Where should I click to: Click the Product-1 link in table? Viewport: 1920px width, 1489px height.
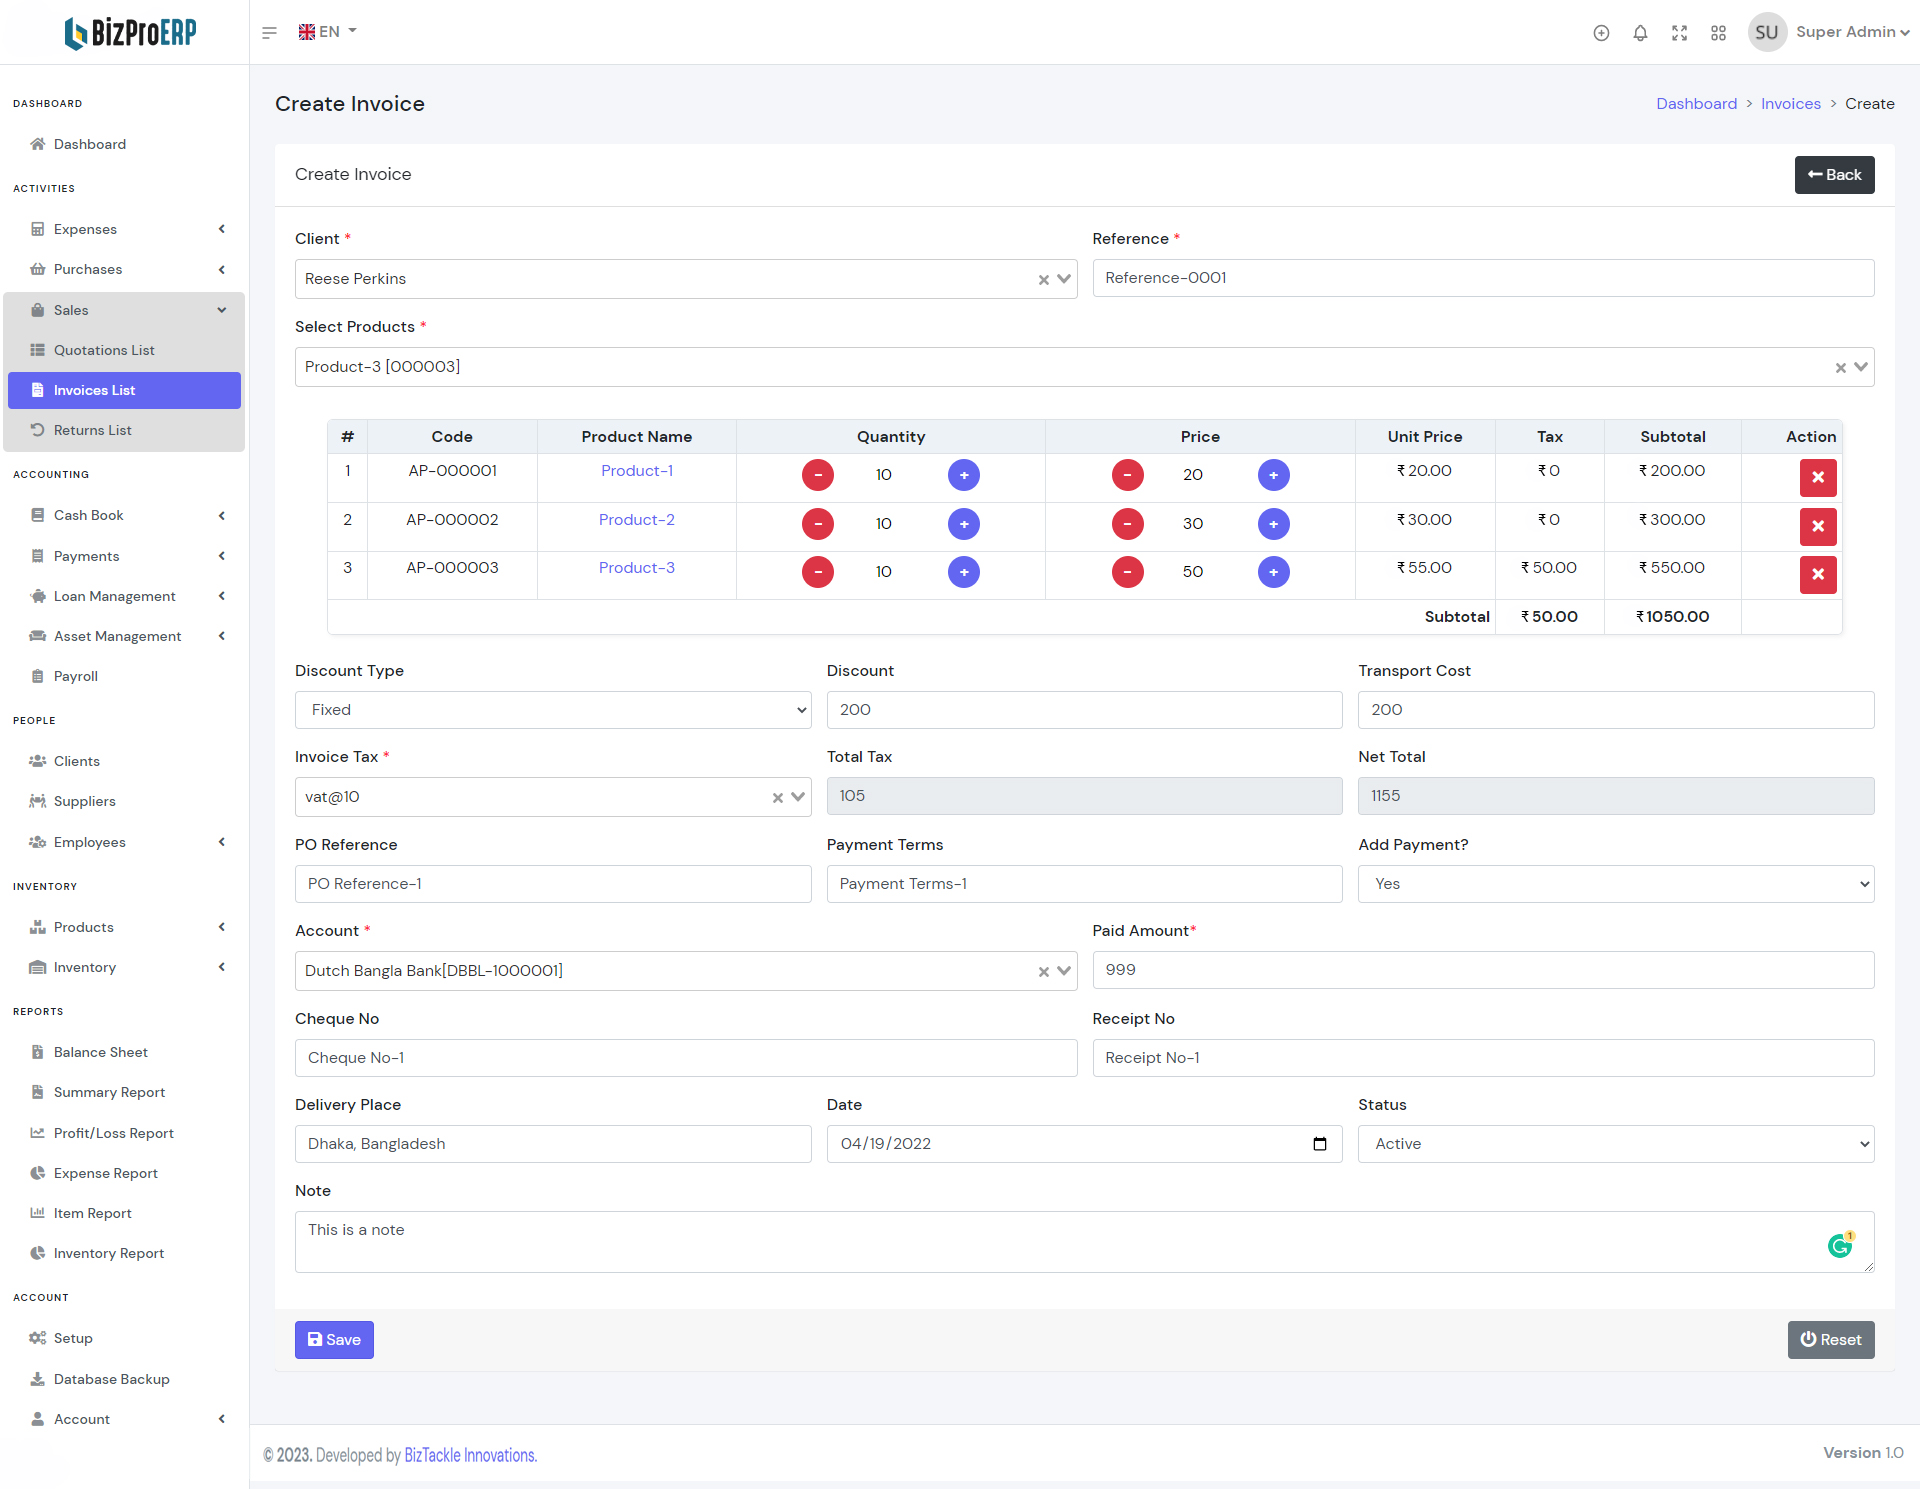636,471
